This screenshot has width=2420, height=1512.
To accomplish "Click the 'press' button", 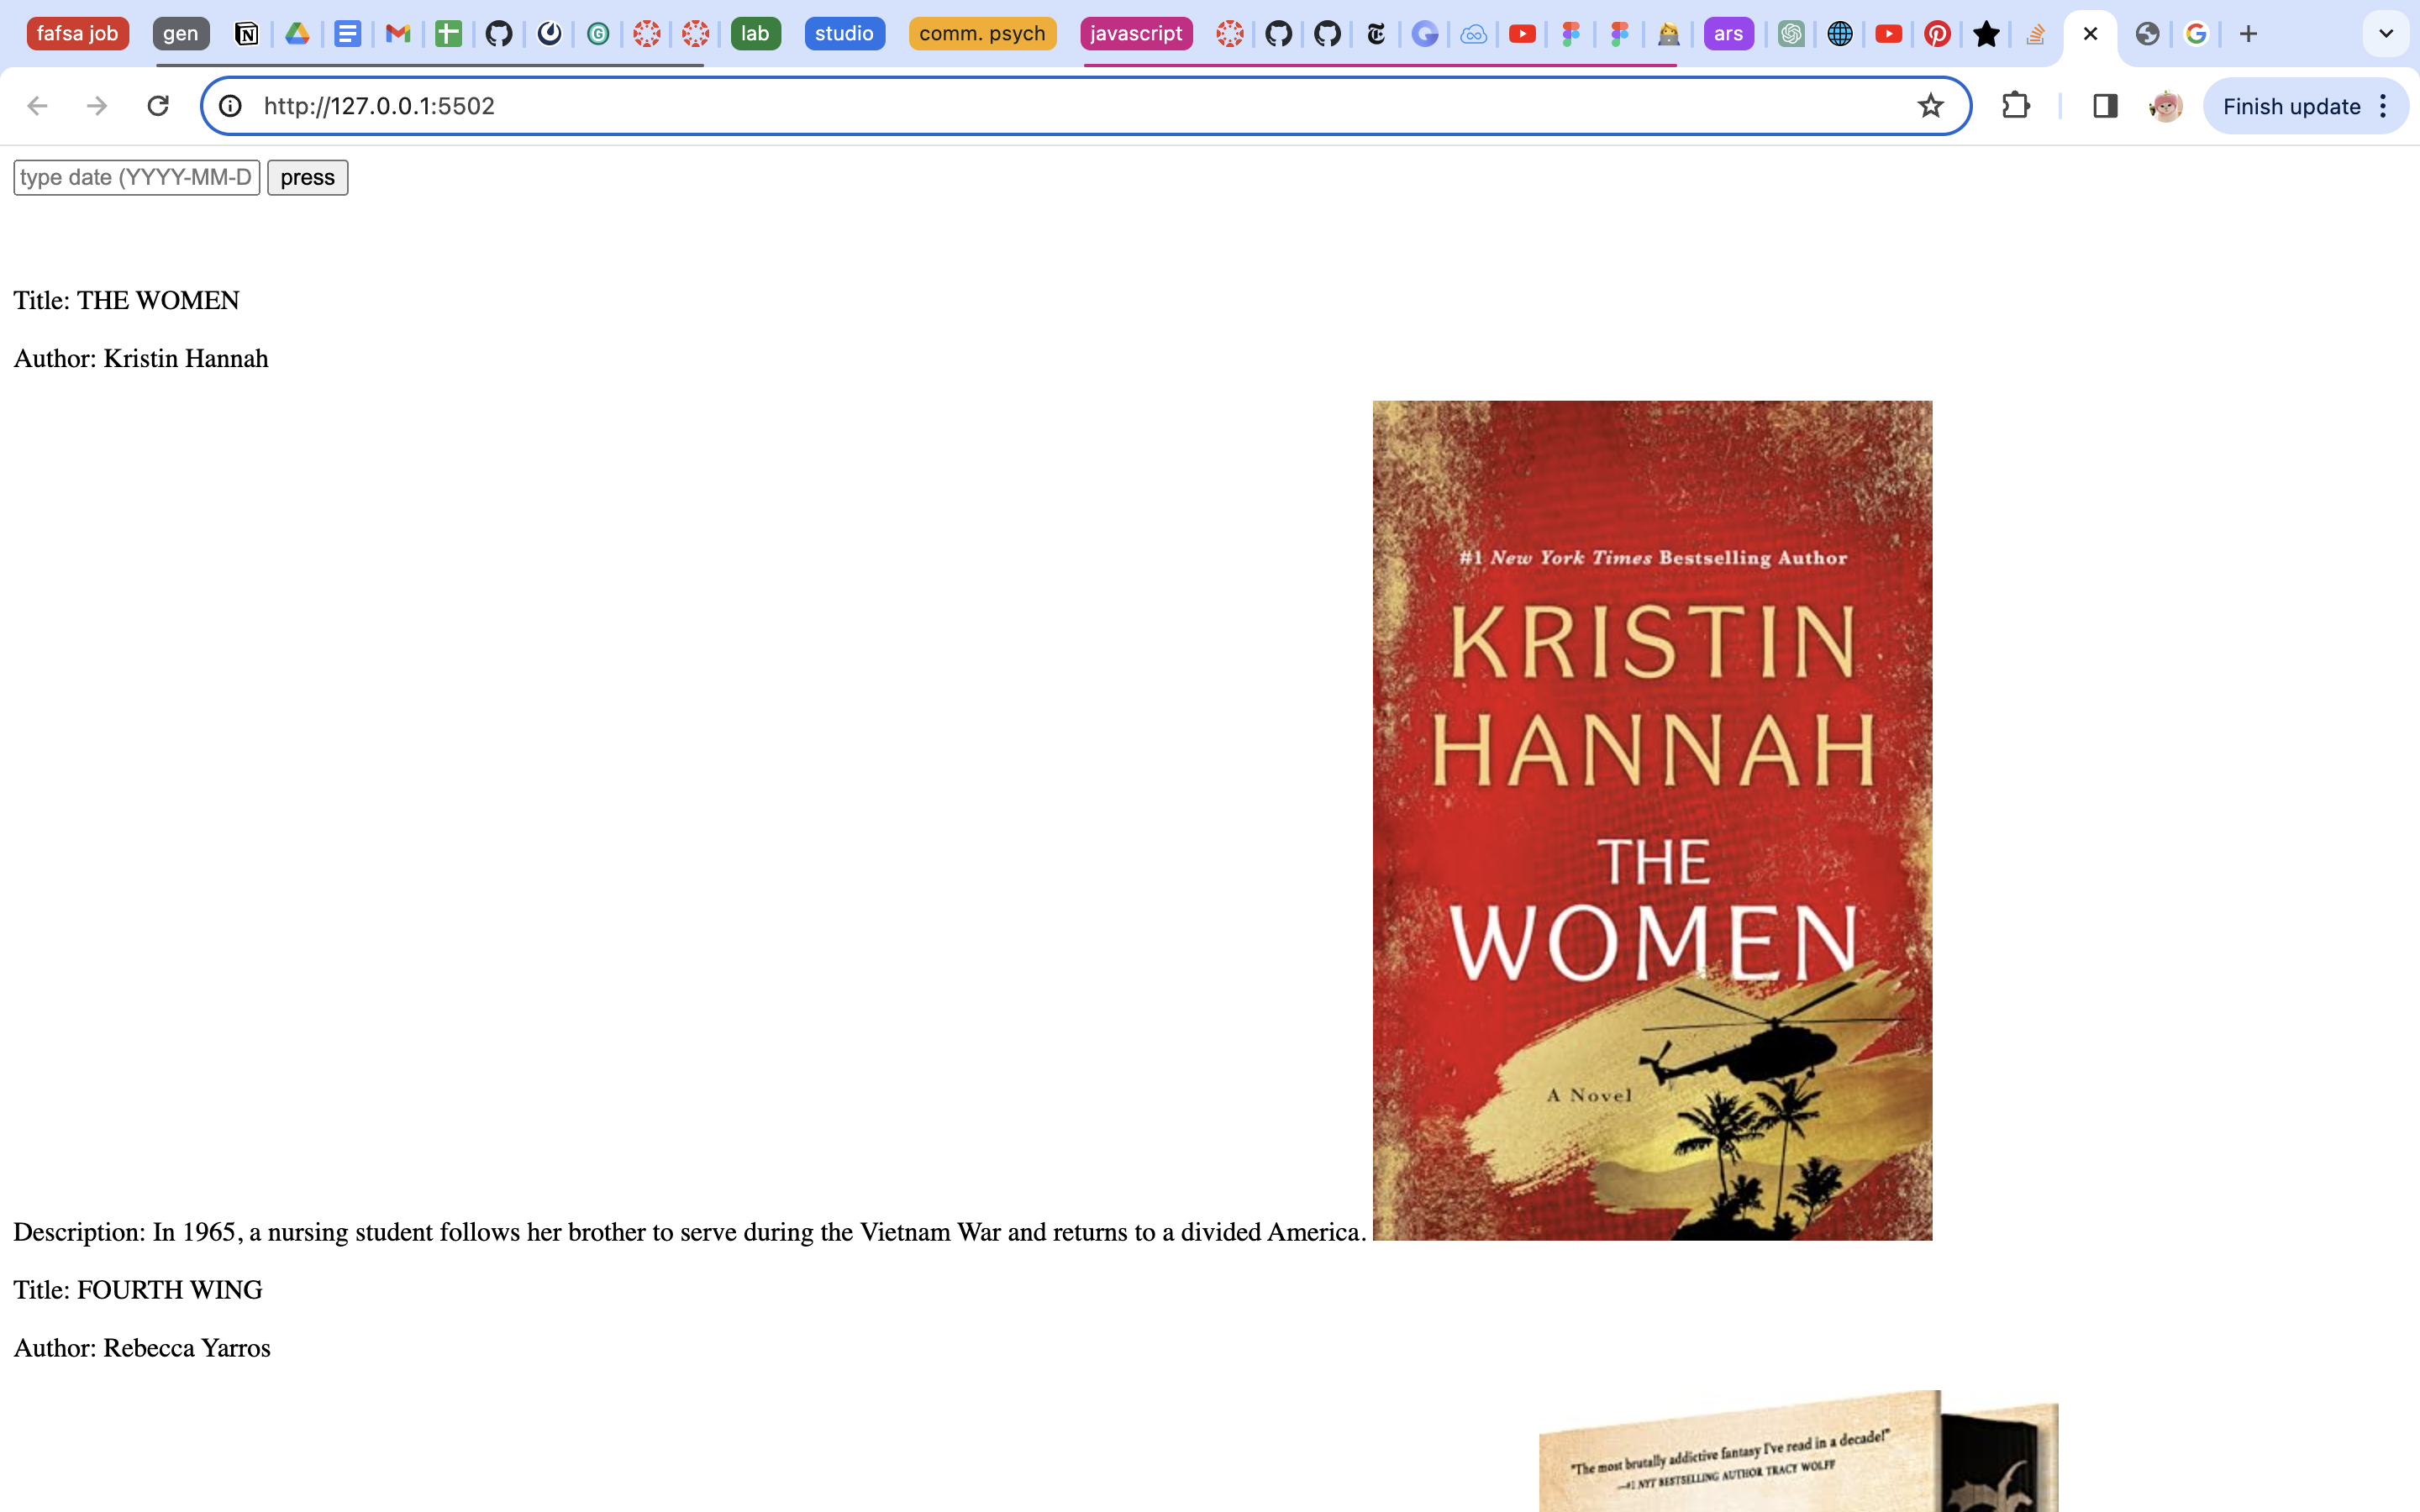I will point(308,178).
